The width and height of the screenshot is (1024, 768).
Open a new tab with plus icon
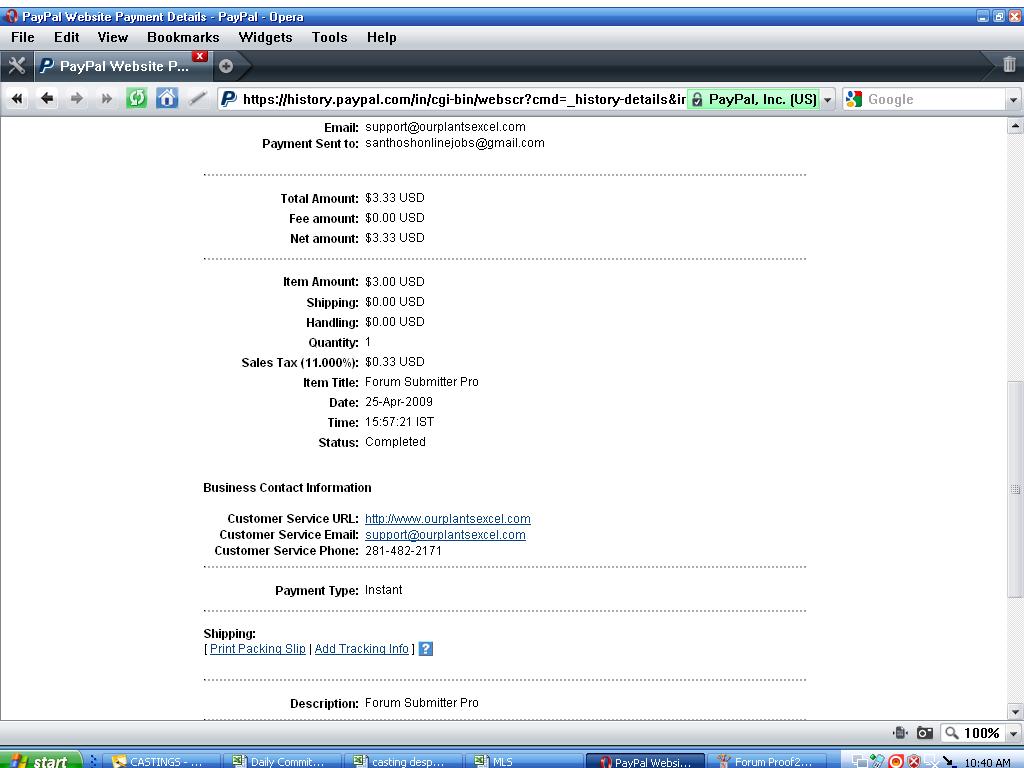coord(226,66)
